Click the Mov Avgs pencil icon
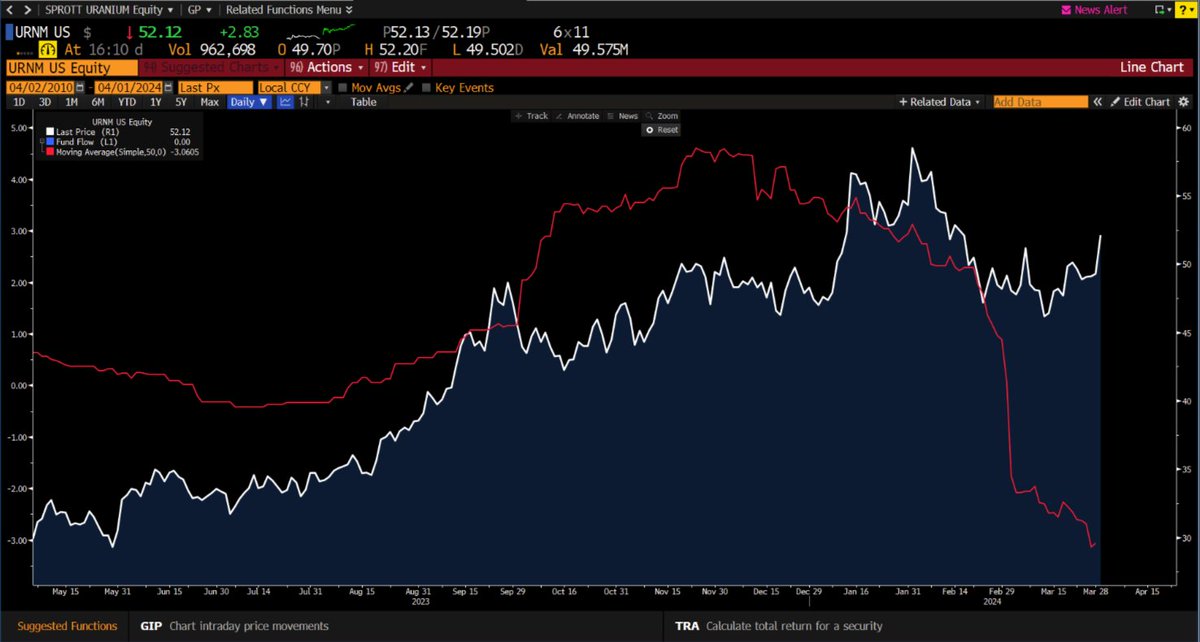This screenshot has height=642, width=1200. pos(410,87)
